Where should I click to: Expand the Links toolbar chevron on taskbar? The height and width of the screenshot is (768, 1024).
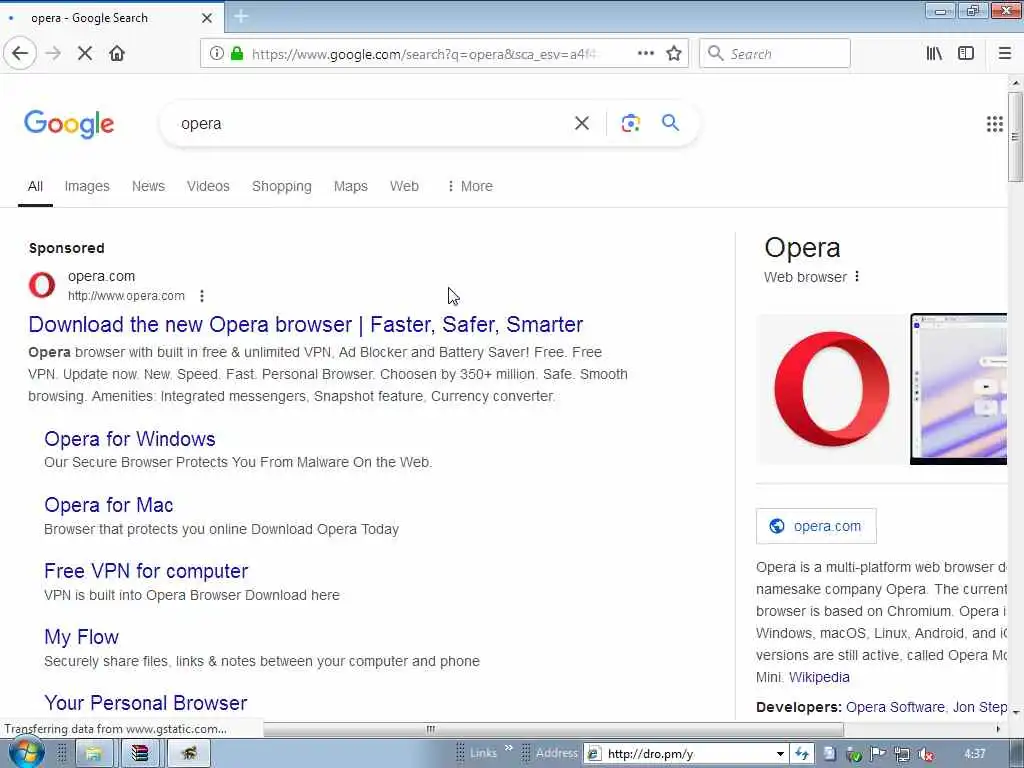click(x=509, y=748)
